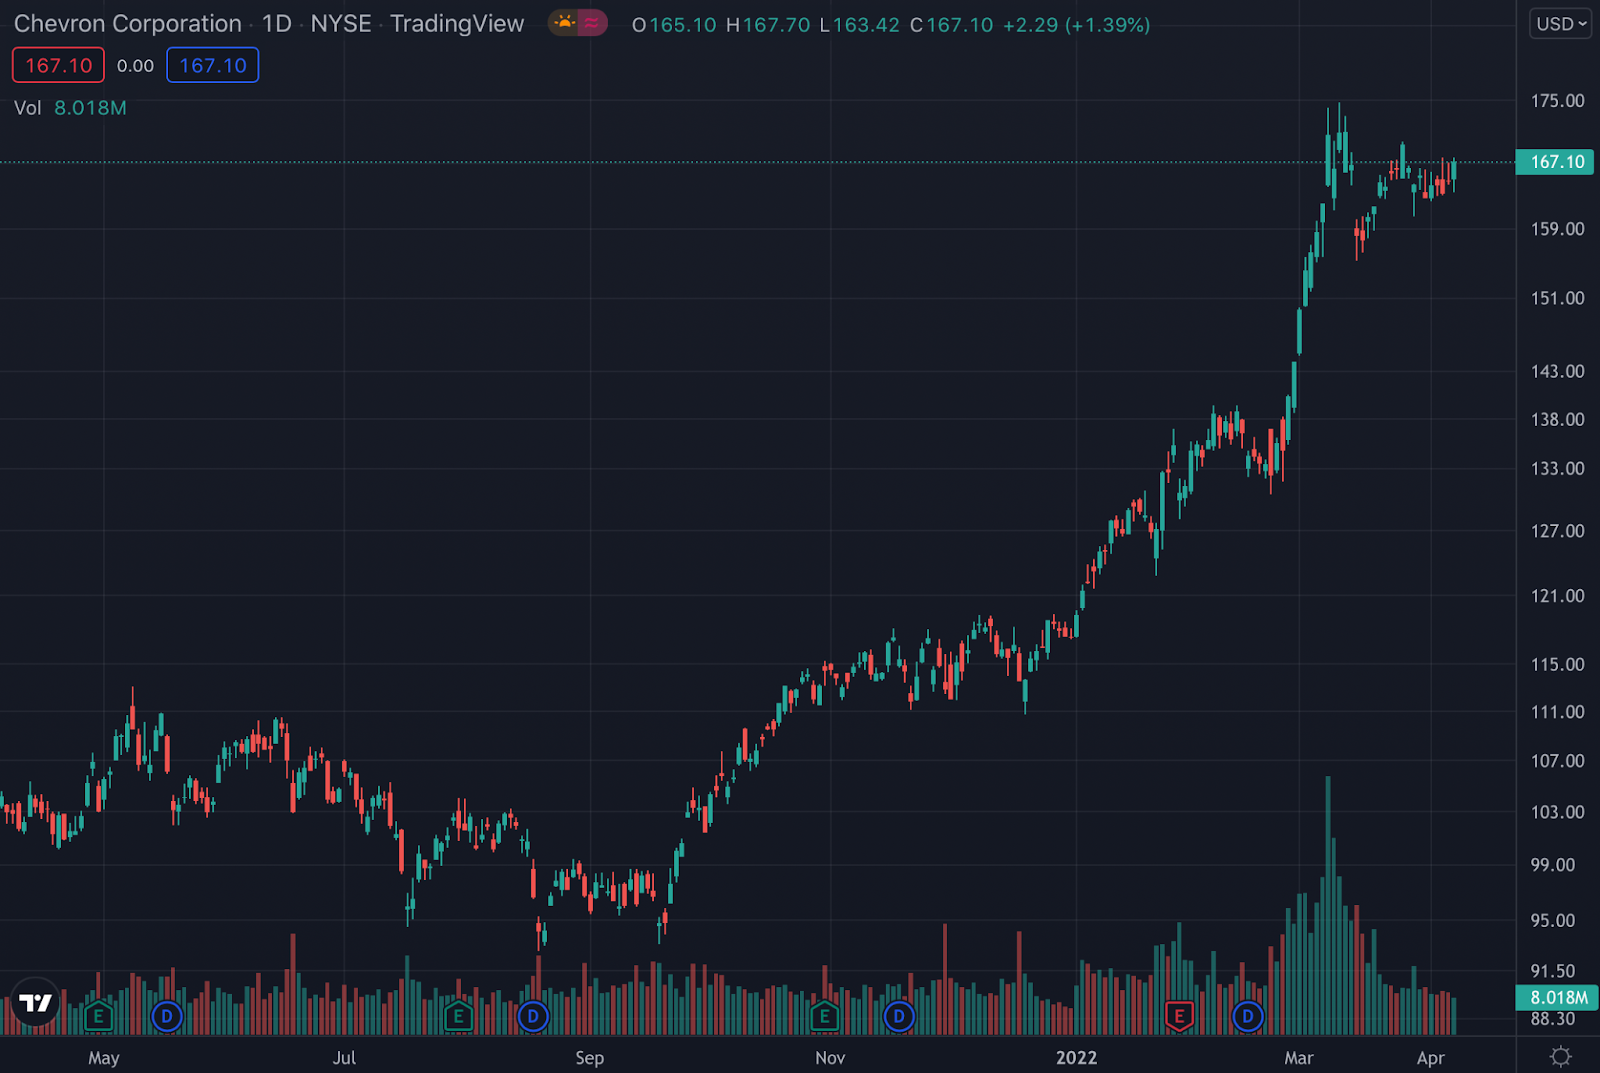Click the Sep label on the time axis
Image resolution: width=1600 pixels, height=1073 pixels.
point(590,1057)
